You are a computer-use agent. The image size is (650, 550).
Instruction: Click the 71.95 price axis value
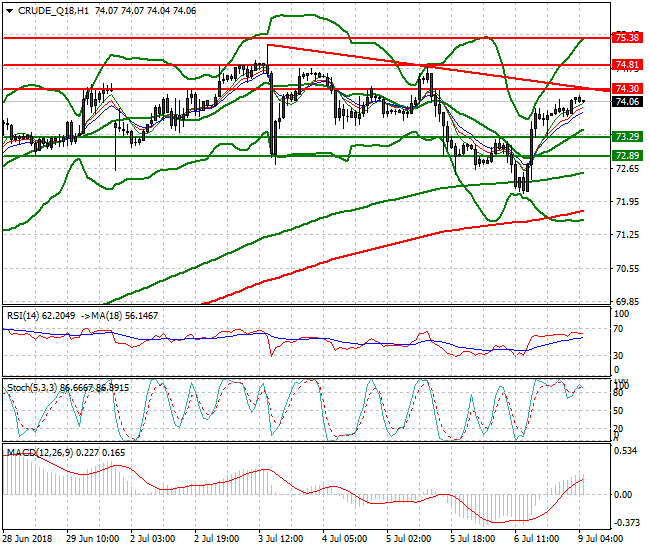click(627, 202)
